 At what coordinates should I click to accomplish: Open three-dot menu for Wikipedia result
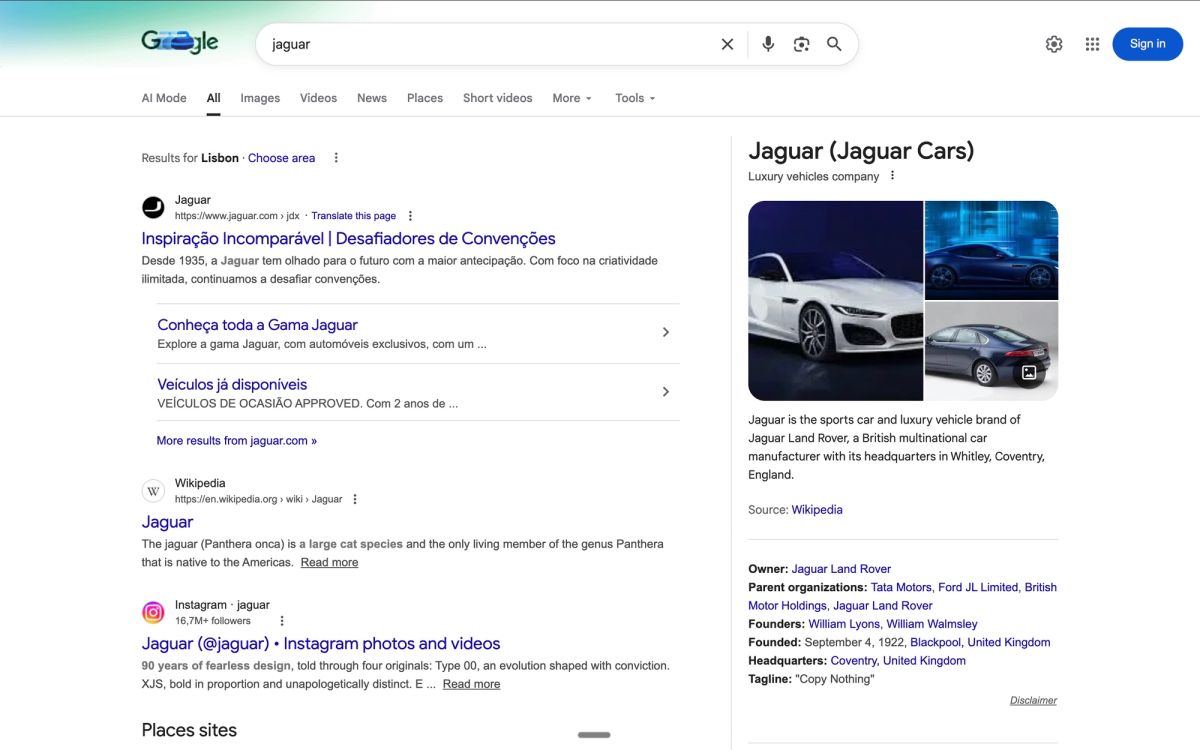tap(355, 499)
